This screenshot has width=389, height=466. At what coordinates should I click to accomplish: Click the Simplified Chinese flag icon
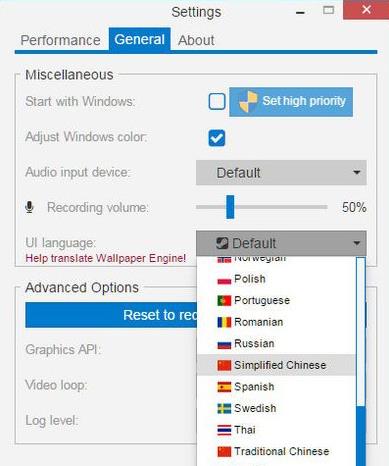coord(224,365)
